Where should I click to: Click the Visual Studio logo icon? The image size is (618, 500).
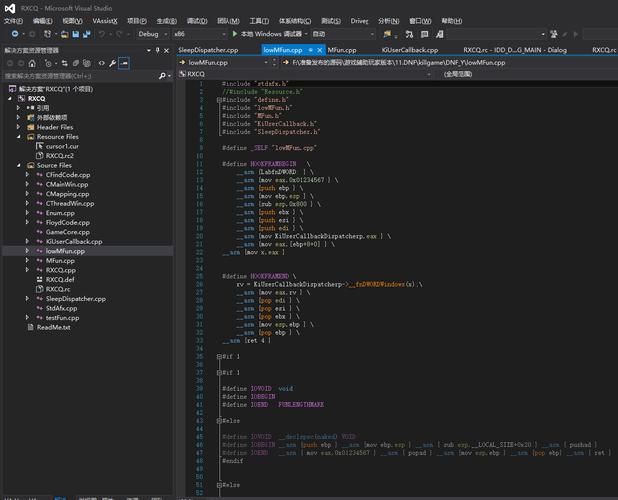[x=10, y=8]
